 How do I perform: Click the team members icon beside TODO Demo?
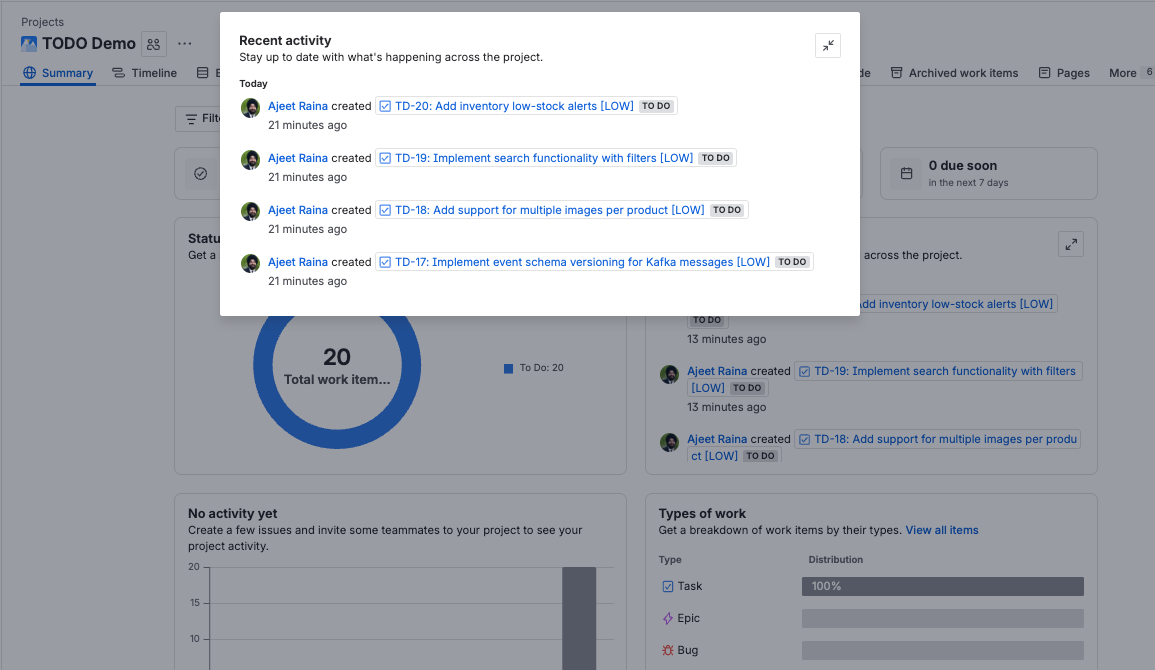click(x=153, y=44)
